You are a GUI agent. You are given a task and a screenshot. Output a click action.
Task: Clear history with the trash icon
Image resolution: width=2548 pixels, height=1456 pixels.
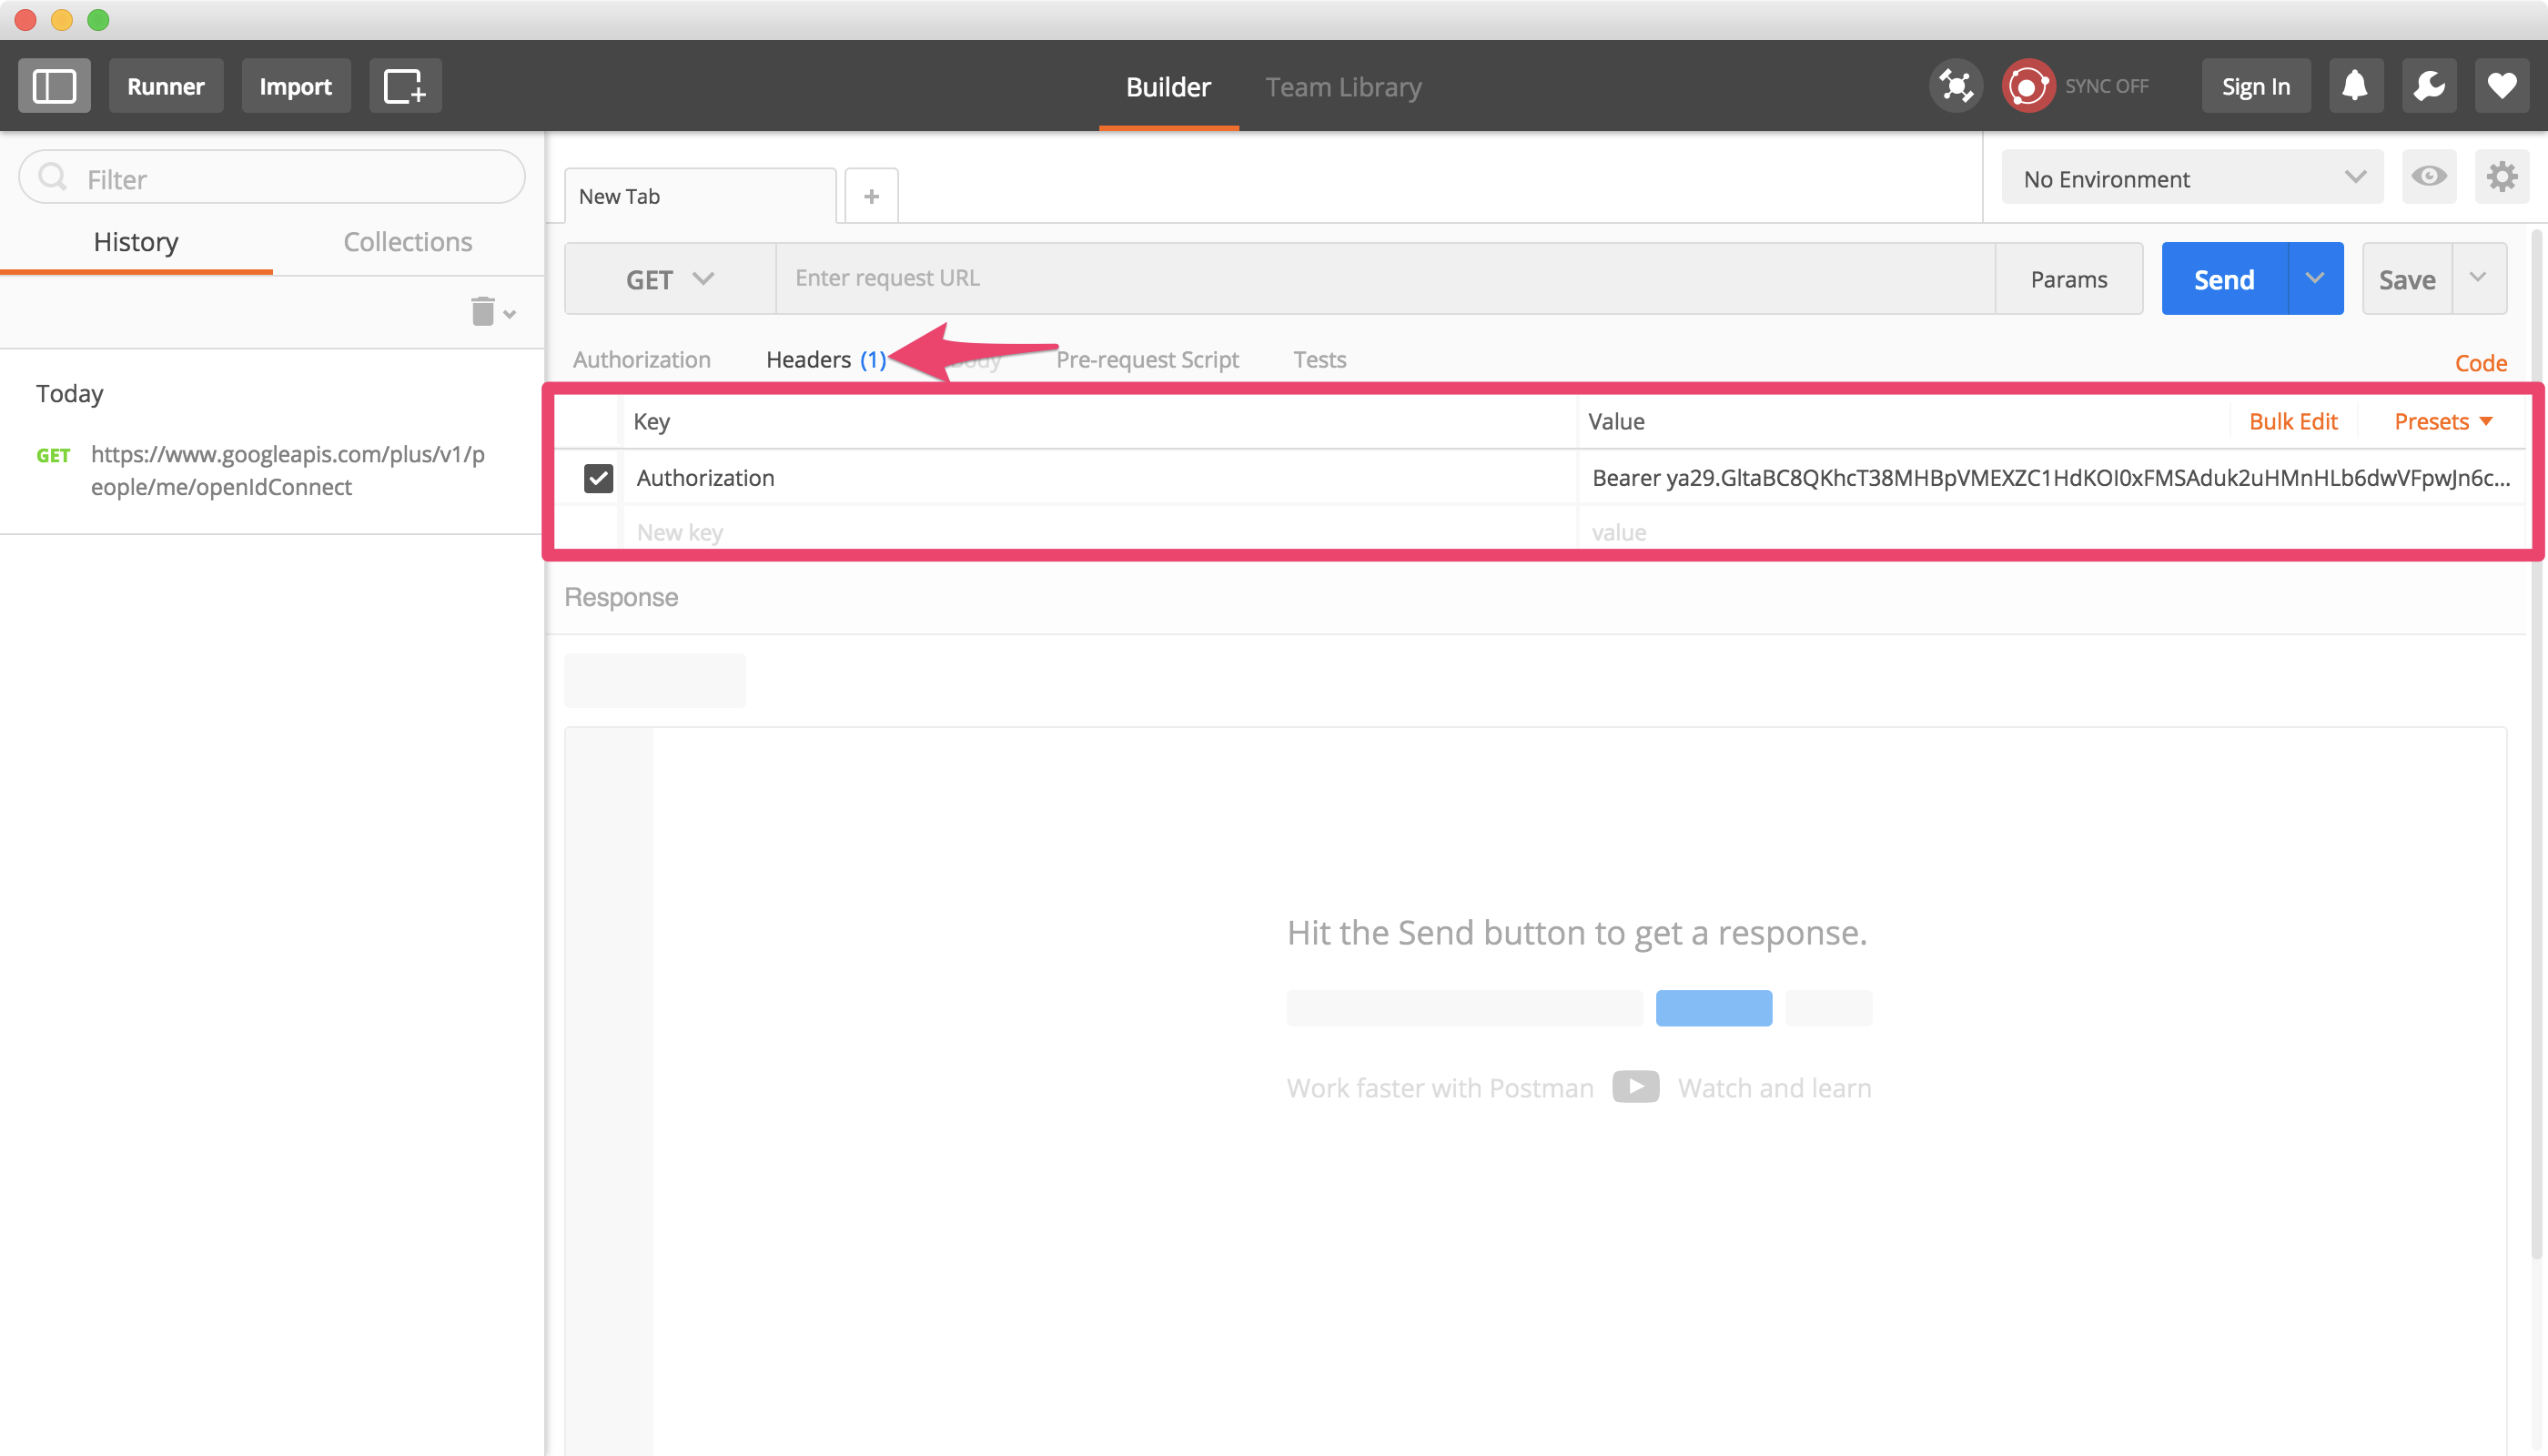(x=481, y=311)
